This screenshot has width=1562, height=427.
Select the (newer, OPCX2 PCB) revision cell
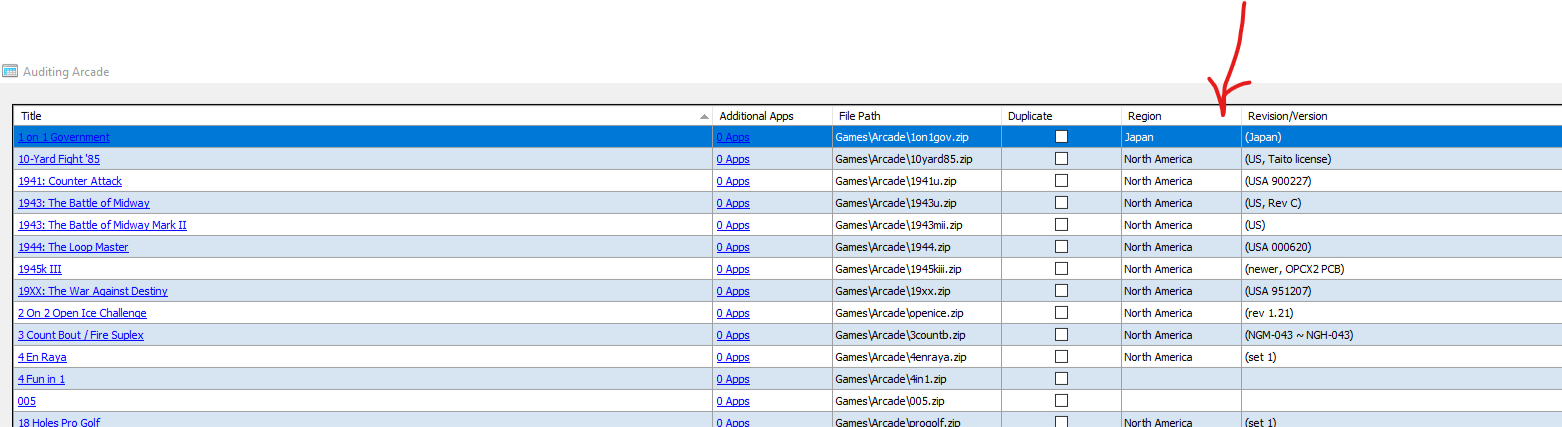point(1401,269)
